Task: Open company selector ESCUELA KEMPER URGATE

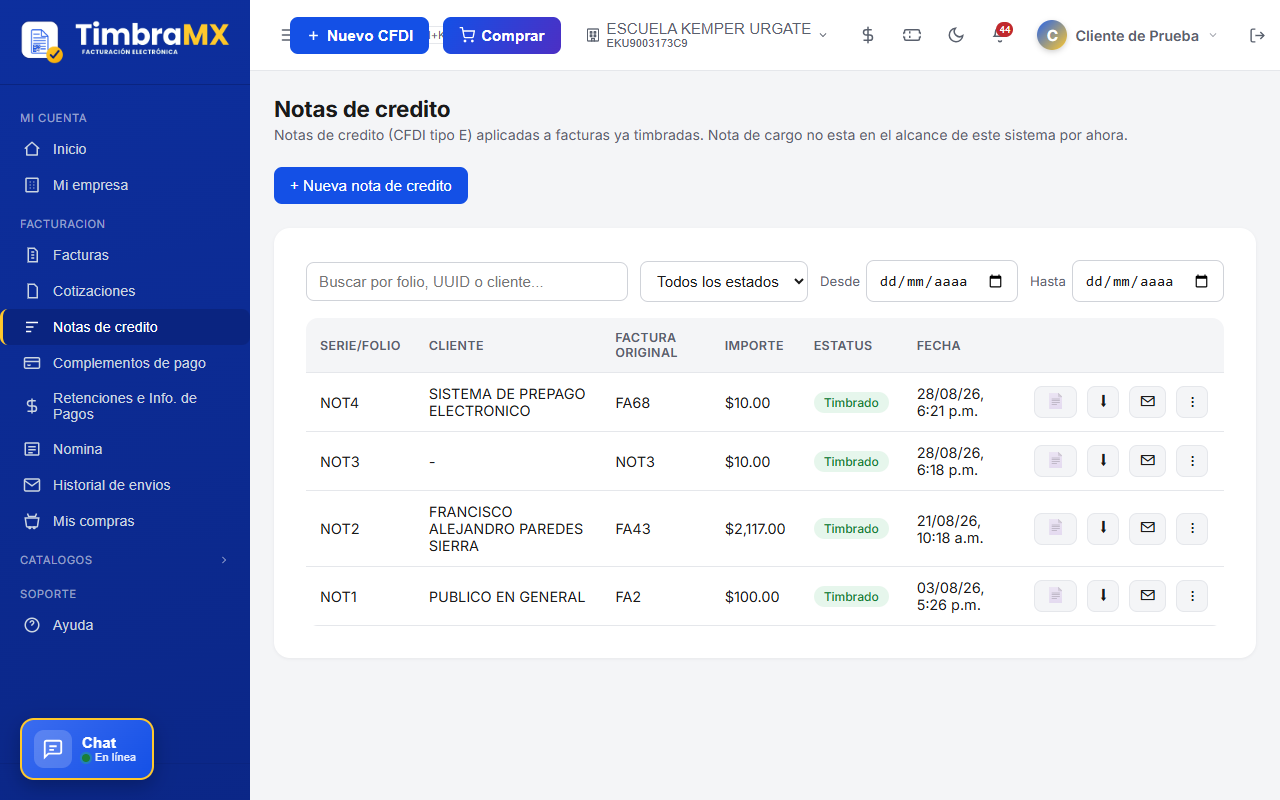Action: (x=707, y=35)
